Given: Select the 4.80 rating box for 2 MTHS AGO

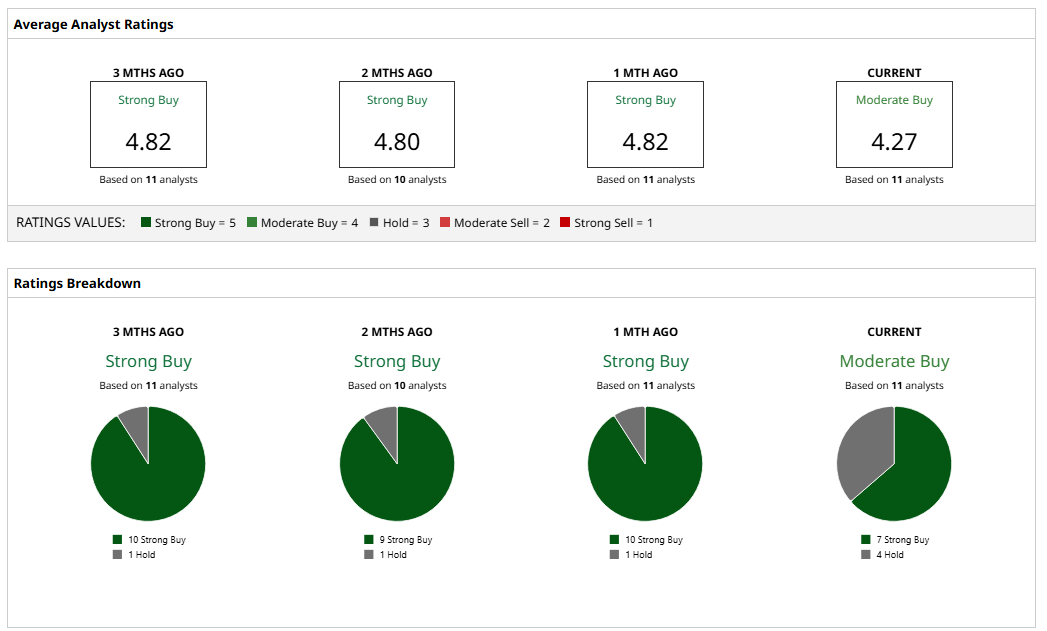Looking at the screenshot, I should pos(397,125).
